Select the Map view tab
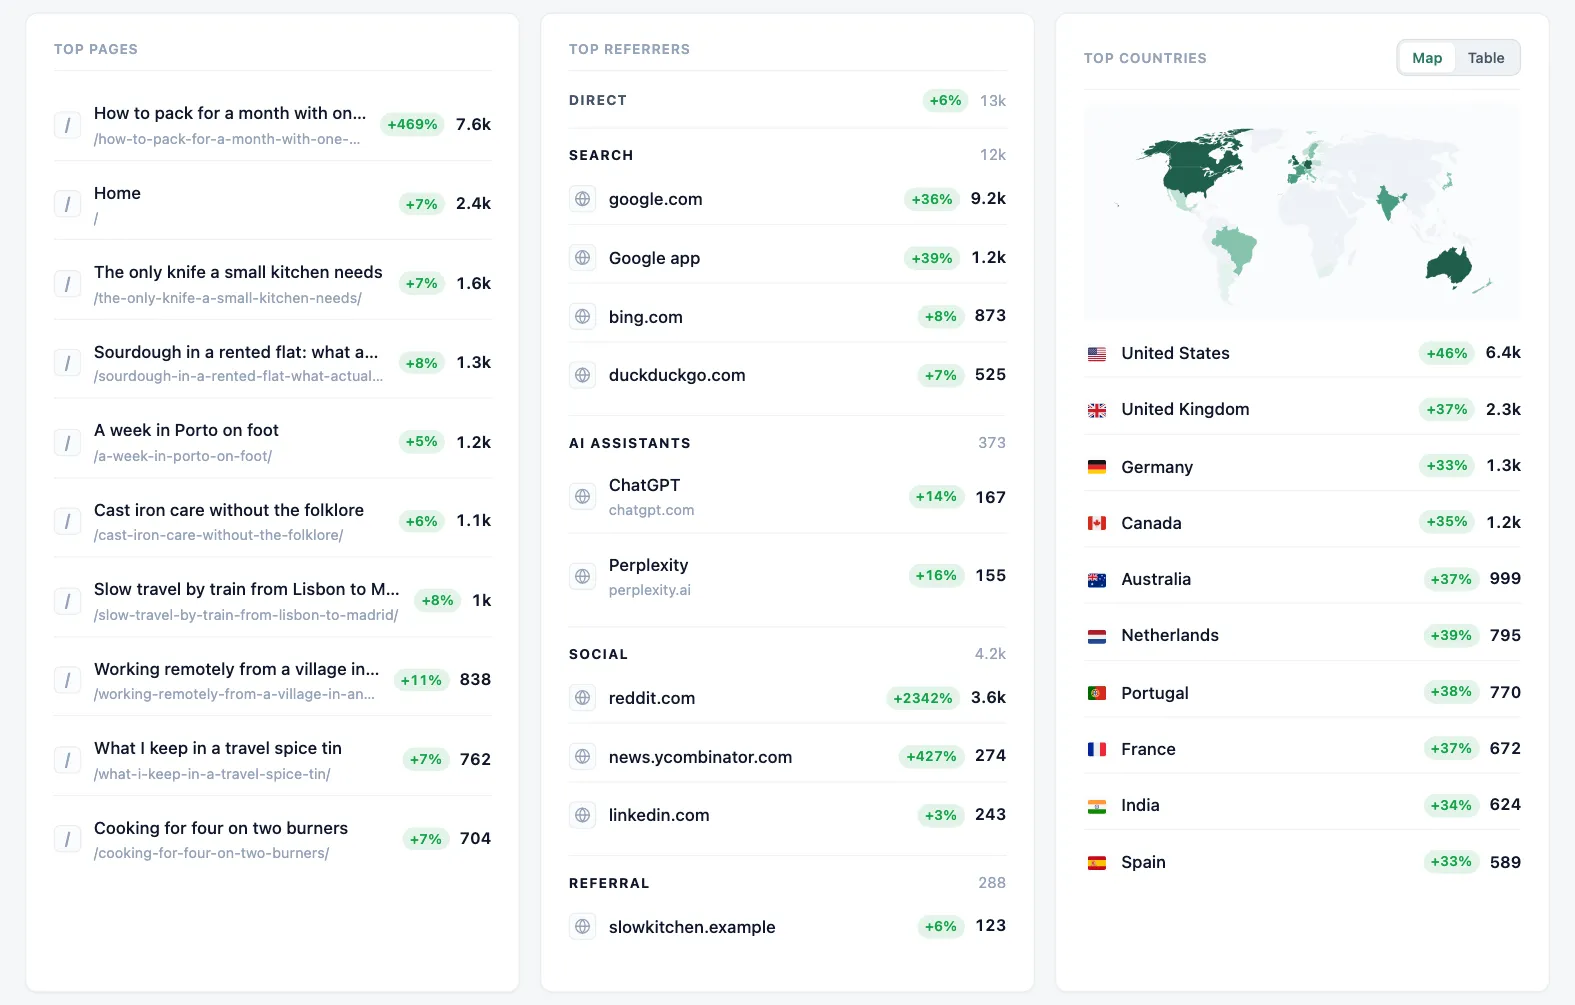Viewport: 1575px width, 1005px height. click(x=1427, y=58)
